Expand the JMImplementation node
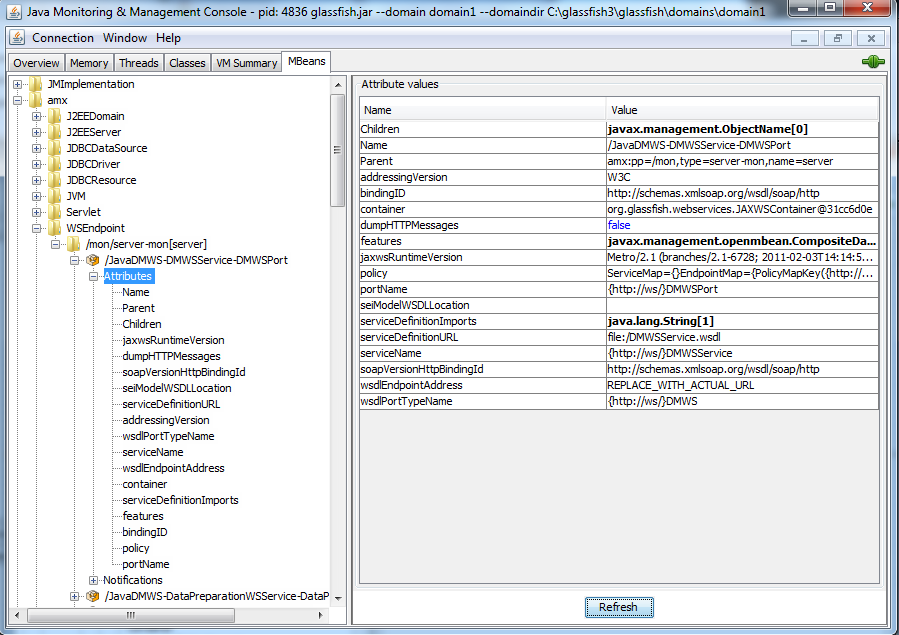 (x=17, y=84)
